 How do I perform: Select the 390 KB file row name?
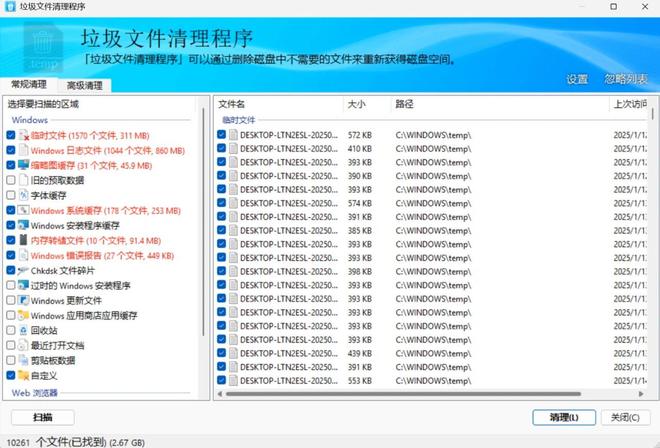tap(289, 176)
